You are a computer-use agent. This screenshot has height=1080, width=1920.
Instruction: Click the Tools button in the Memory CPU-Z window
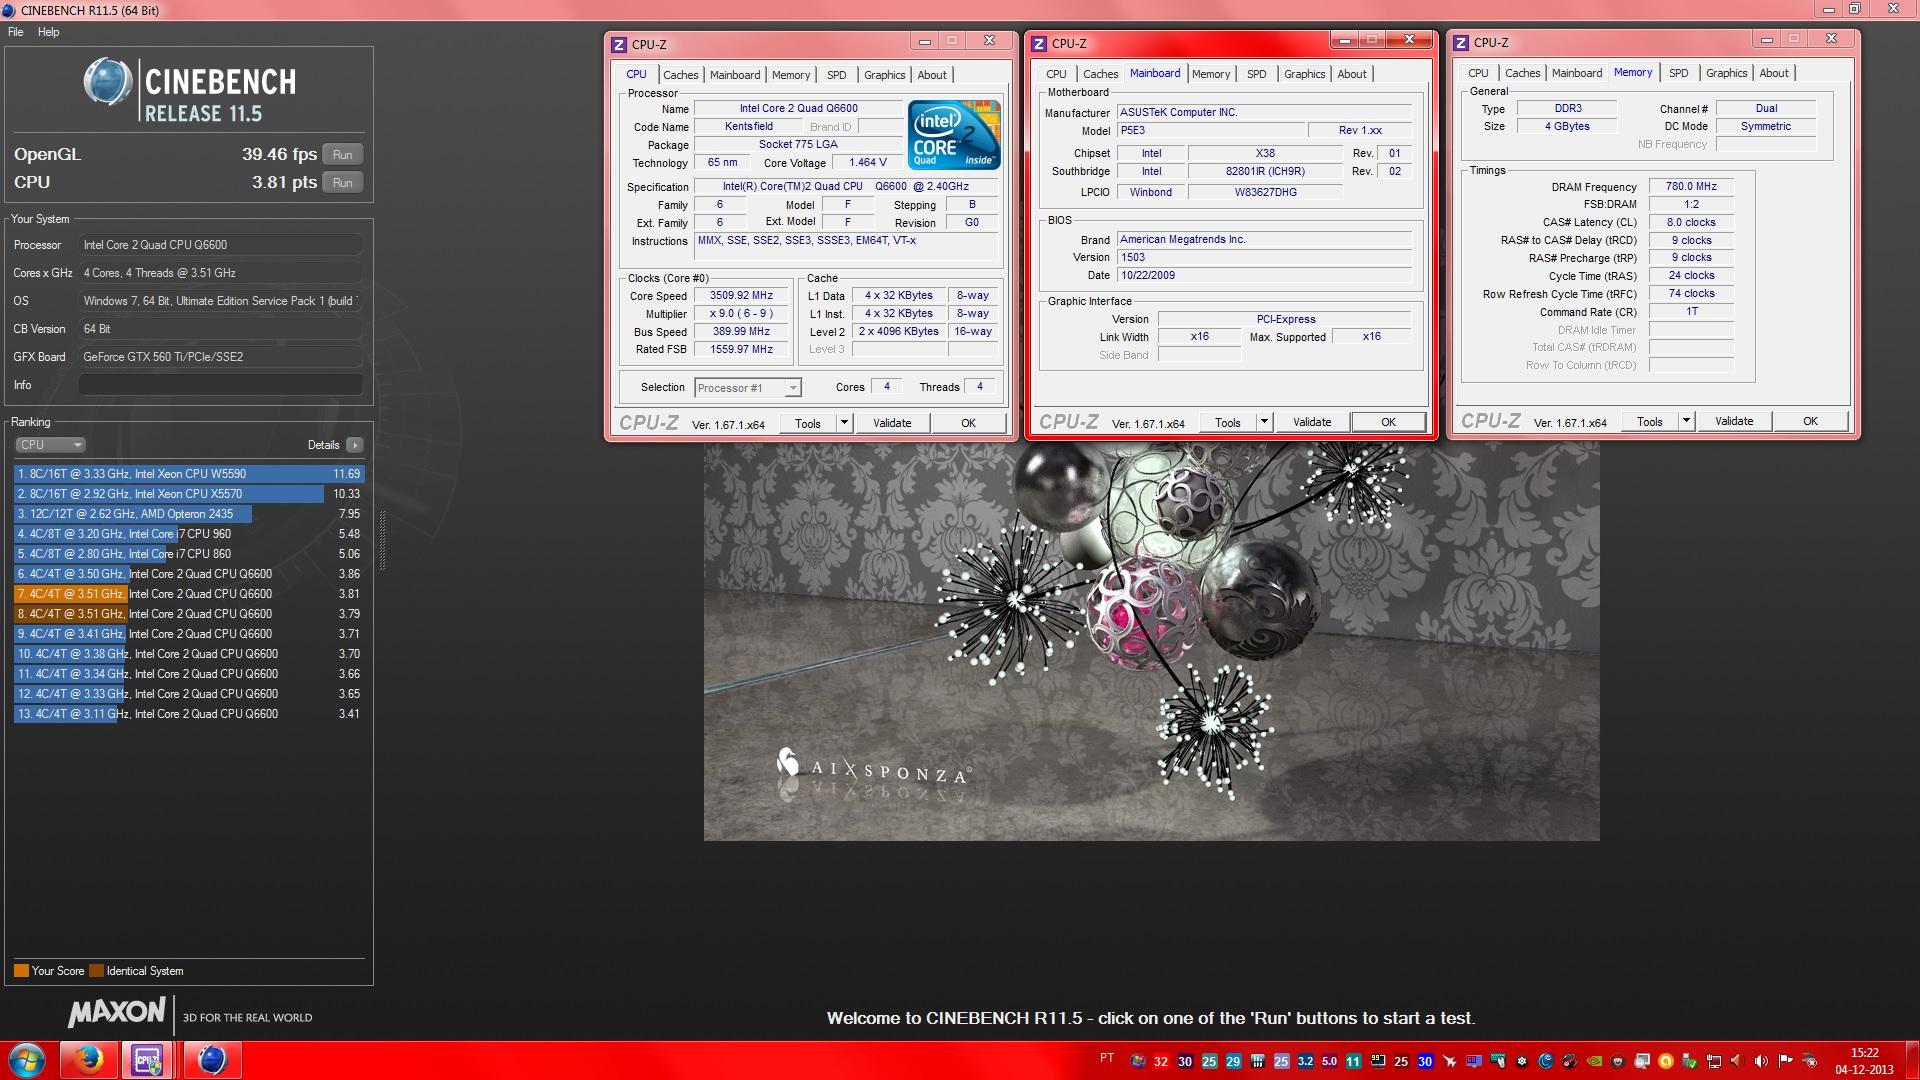click(x=1650, y=421)
